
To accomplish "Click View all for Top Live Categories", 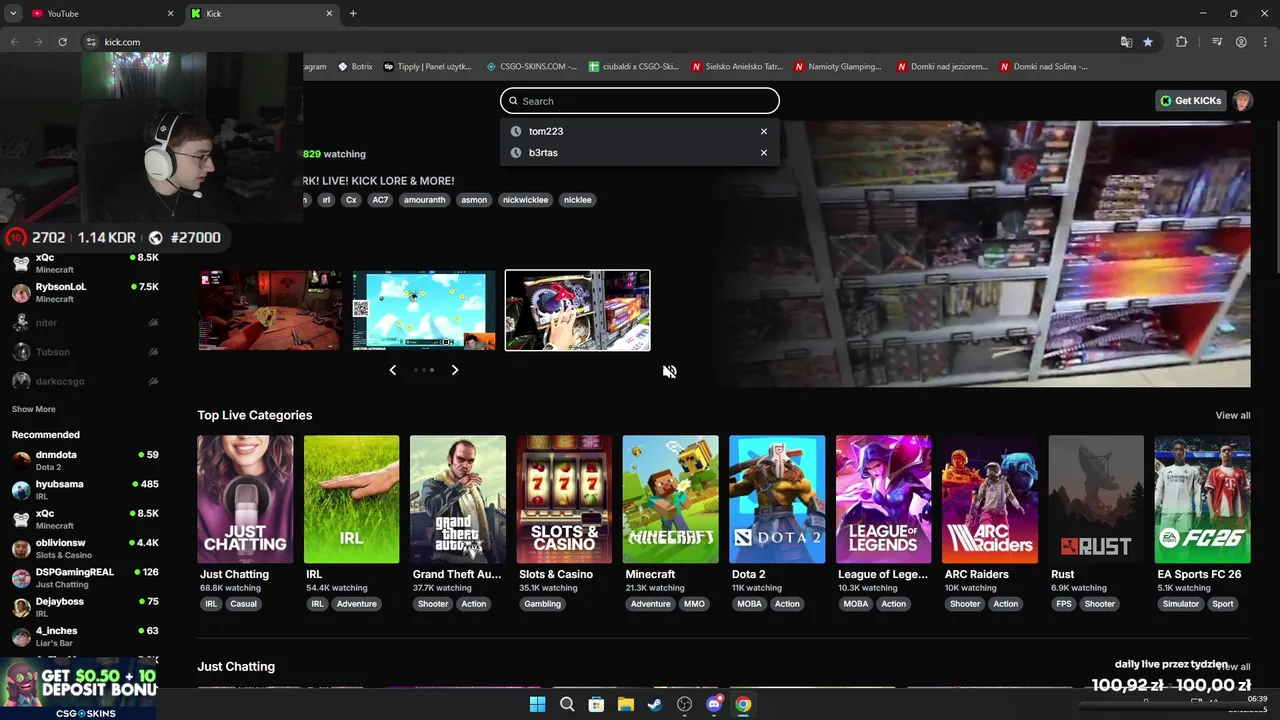I will pos(1232,415).
